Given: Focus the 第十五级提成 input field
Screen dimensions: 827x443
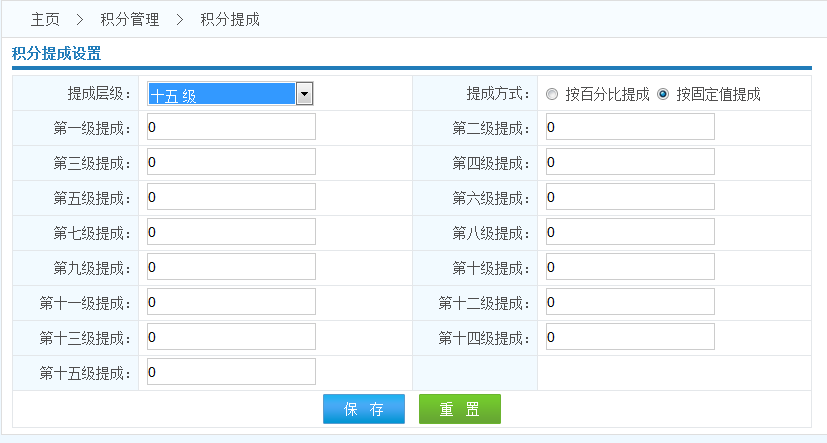Looking at the screenshot, I should (231, 372).
